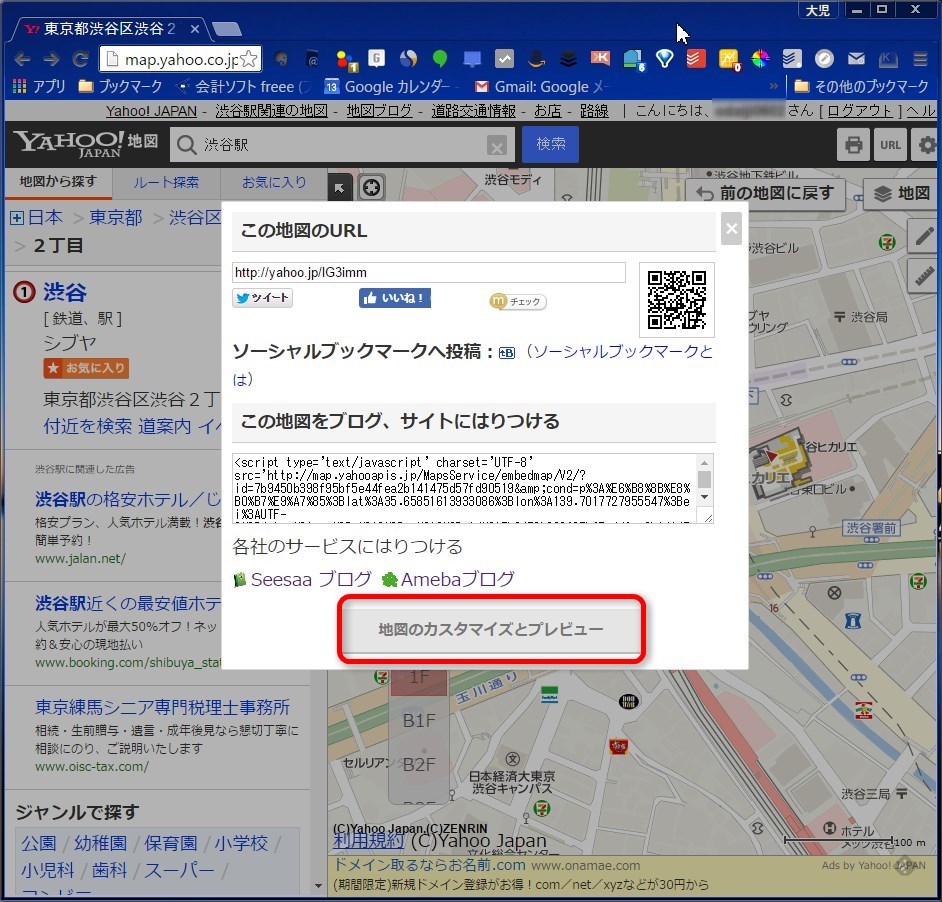This screenshot has width=942, height=902.
Task: Click the 東京都 breadcrumb link
Action: [x=116, y=217]
